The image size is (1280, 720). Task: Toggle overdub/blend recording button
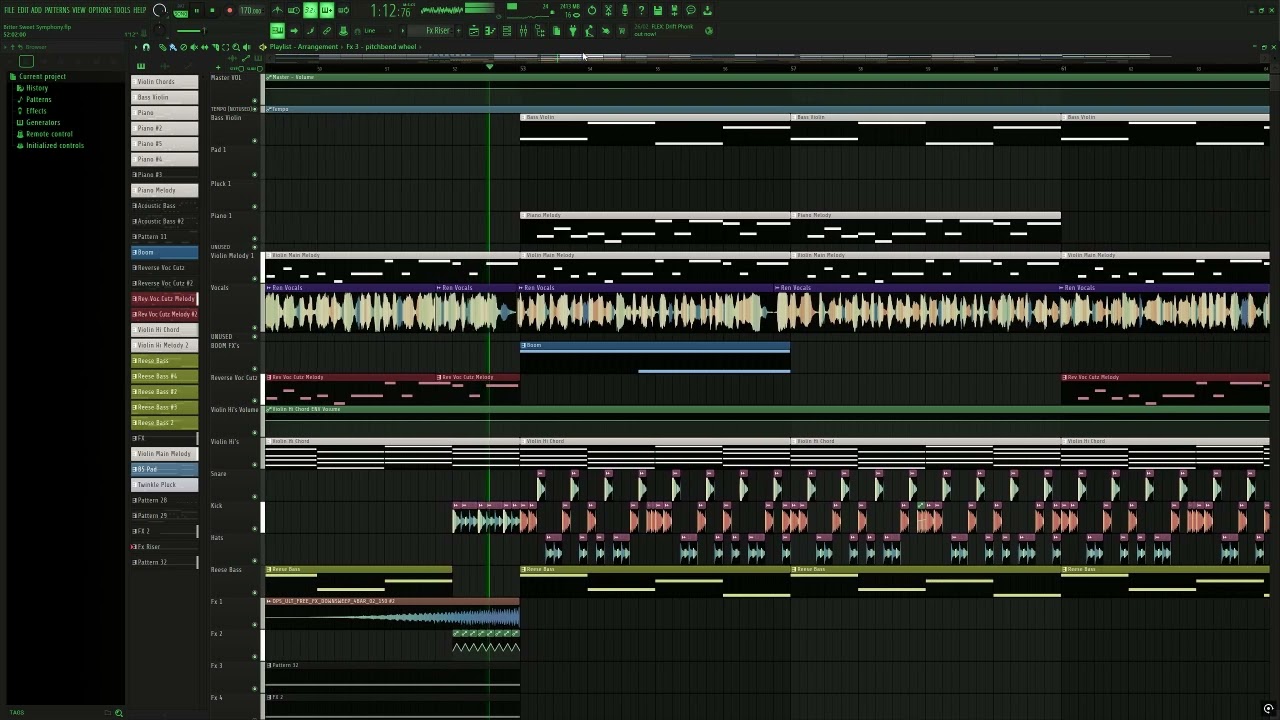click(x=327, y=10)
